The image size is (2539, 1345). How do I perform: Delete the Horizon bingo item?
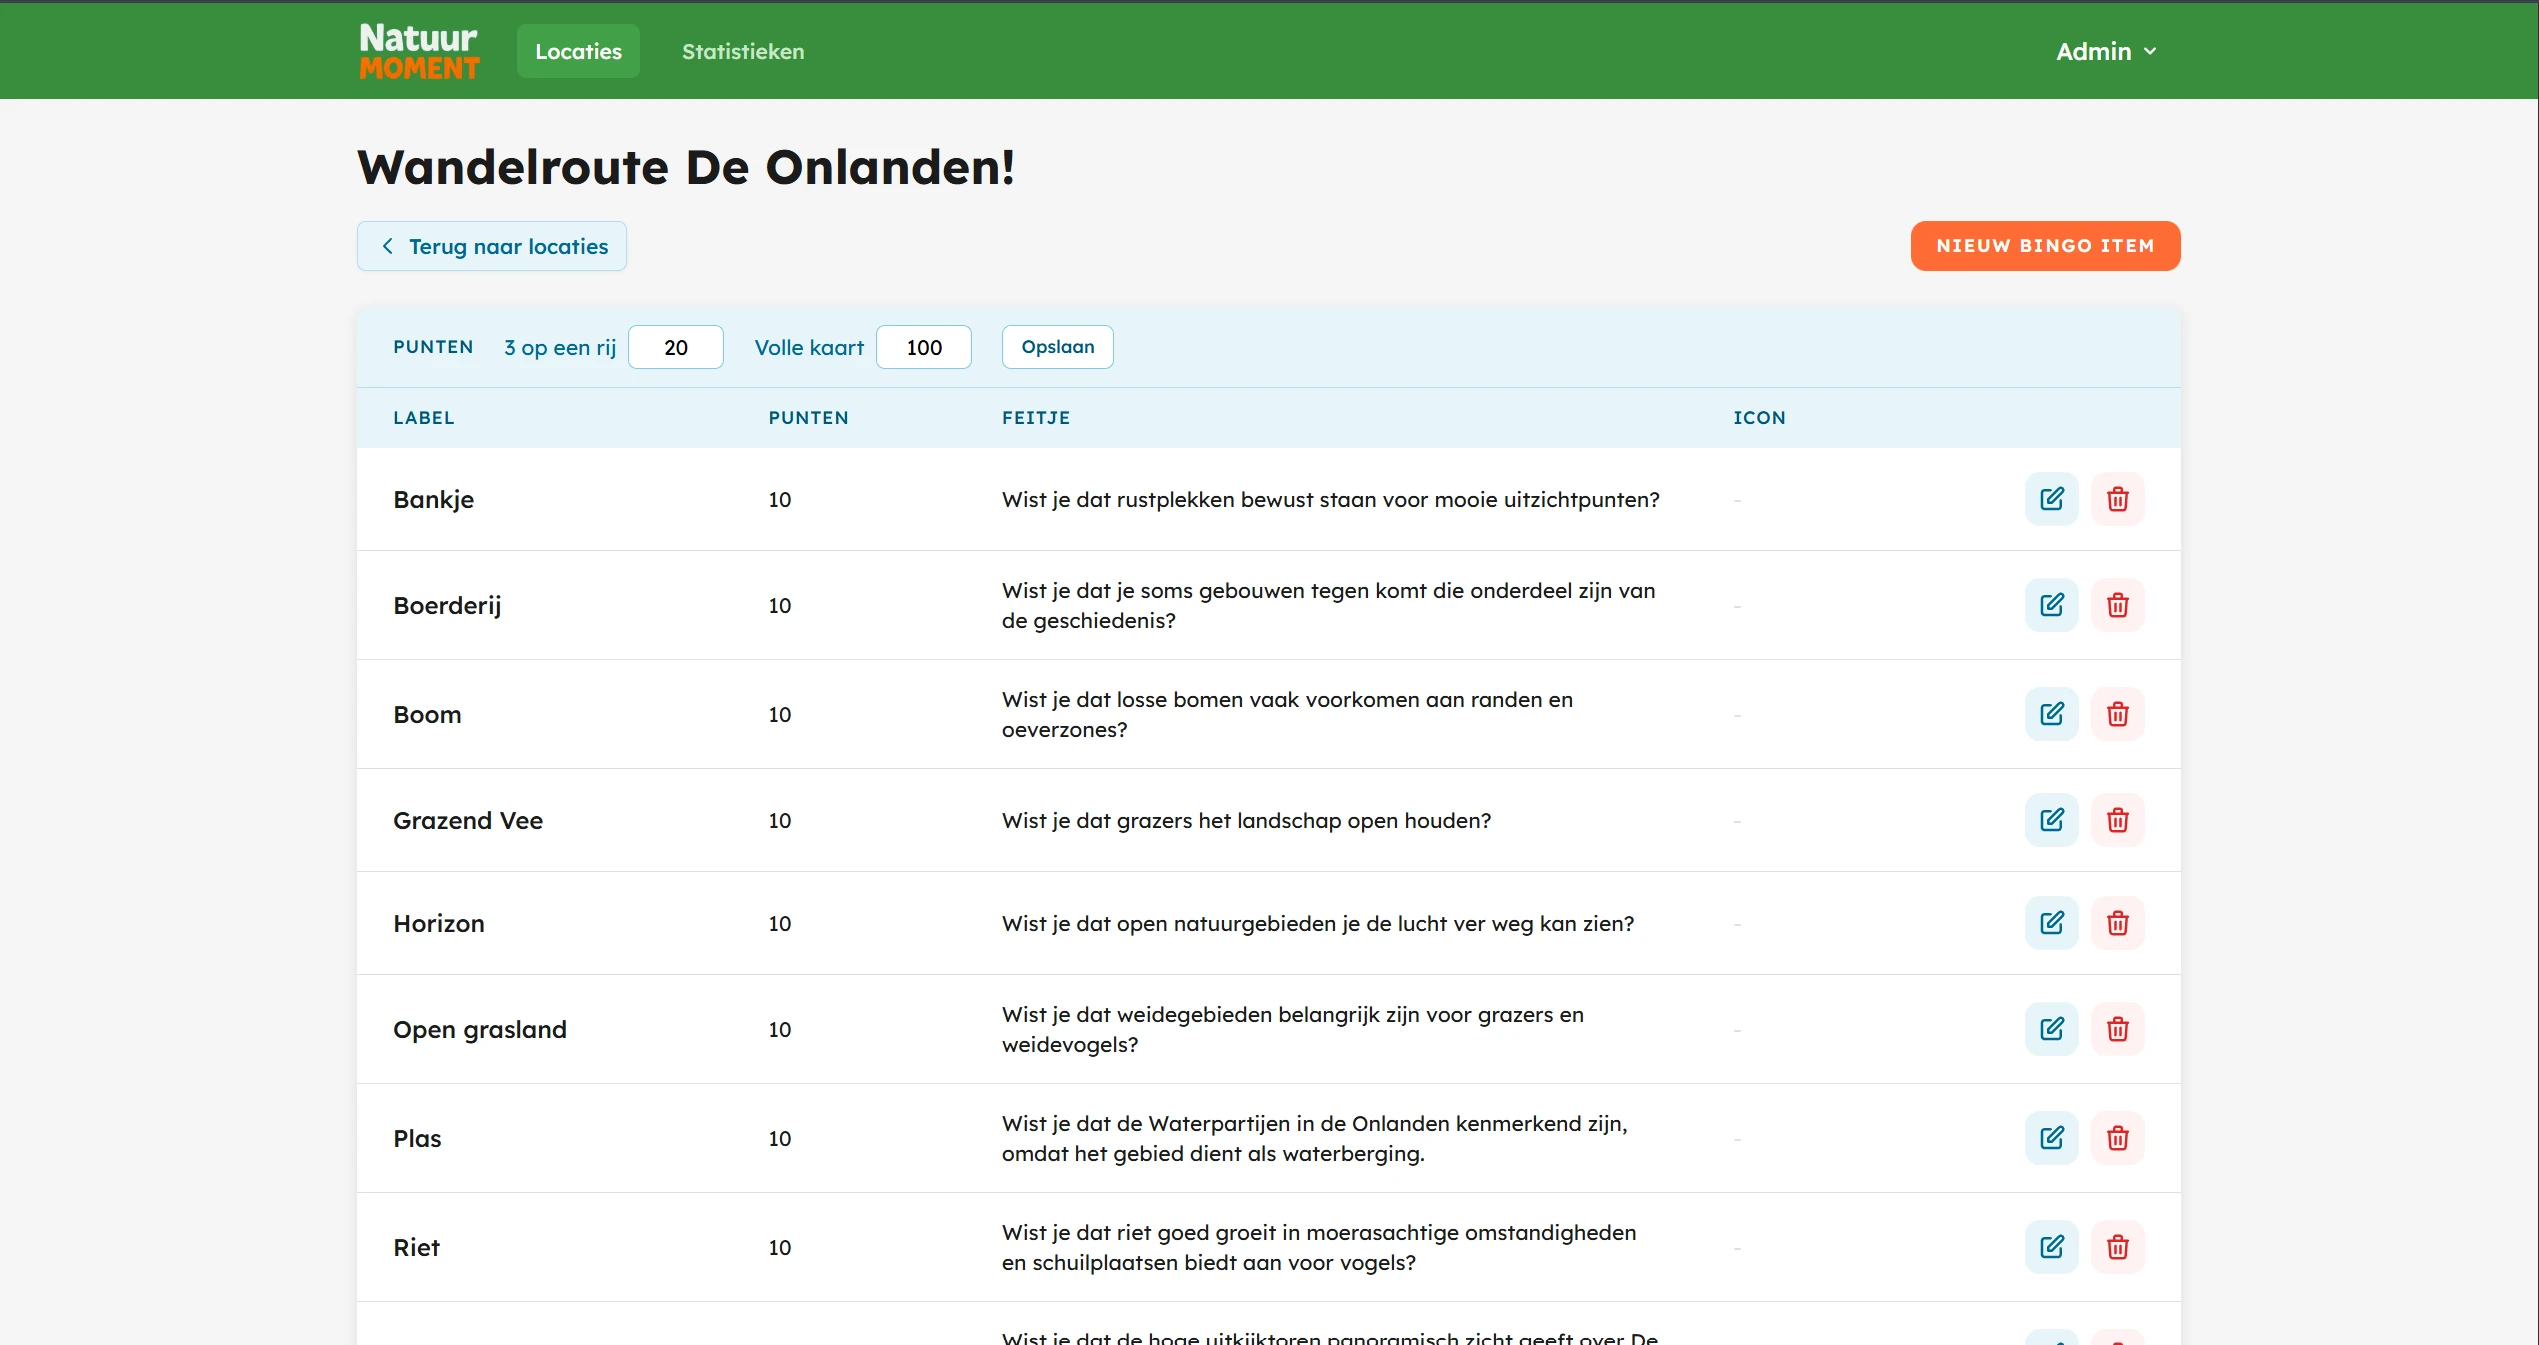(2118, 923)
